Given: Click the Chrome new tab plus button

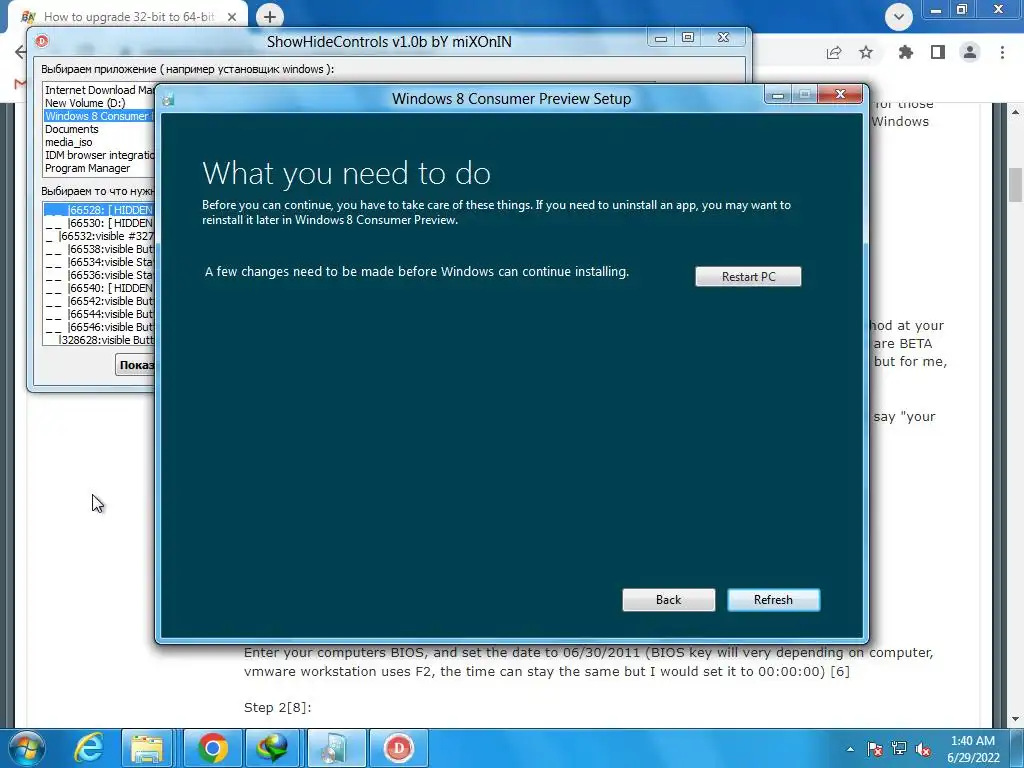Looking at the screenshot, I should 270,16.
